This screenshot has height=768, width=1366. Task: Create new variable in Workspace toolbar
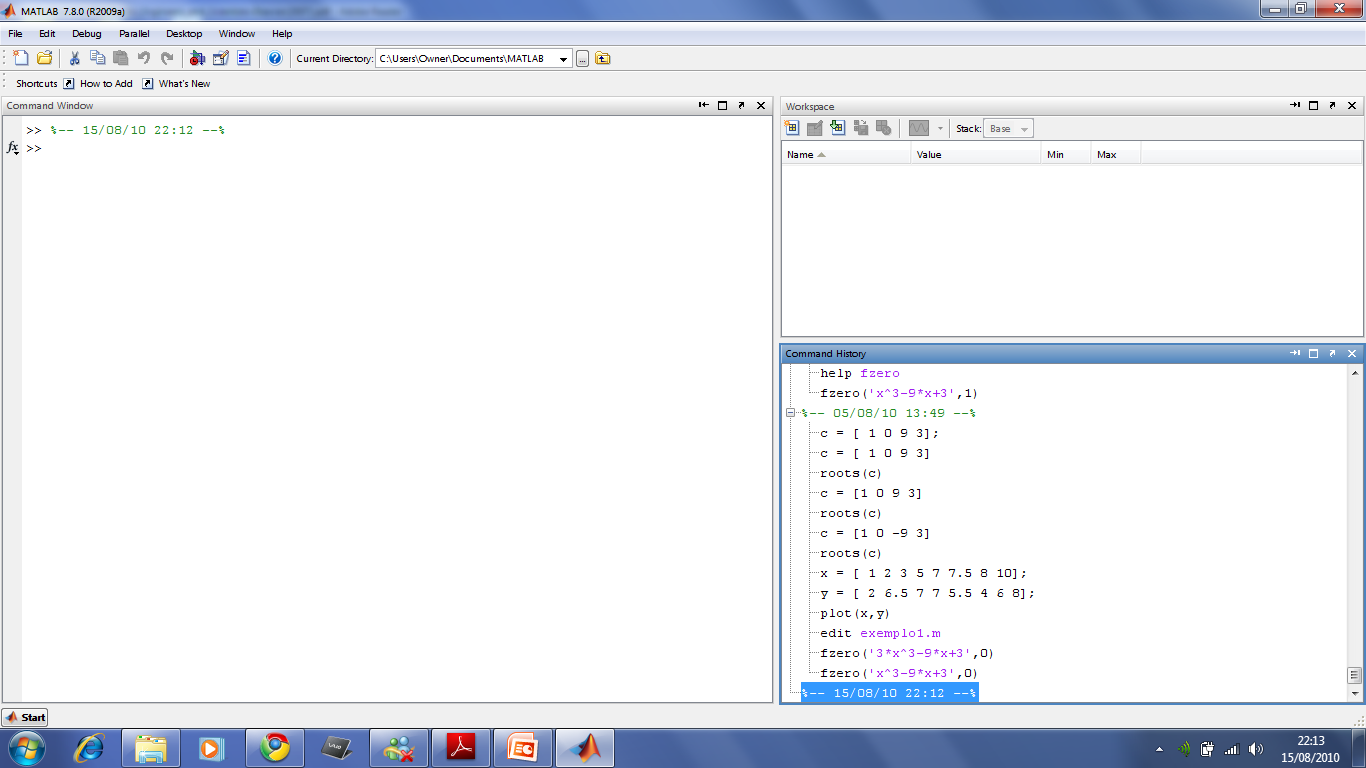[x=792, y=128]
